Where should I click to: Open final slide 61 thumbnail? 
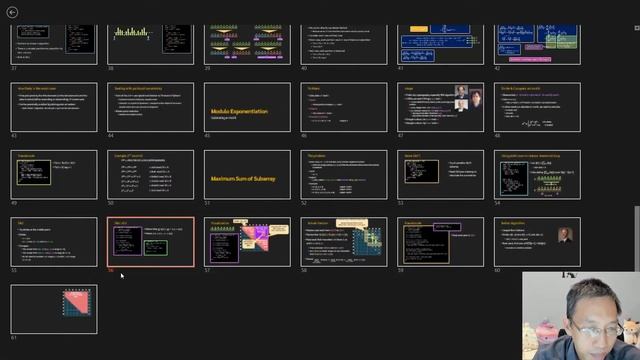click(54, 309)
